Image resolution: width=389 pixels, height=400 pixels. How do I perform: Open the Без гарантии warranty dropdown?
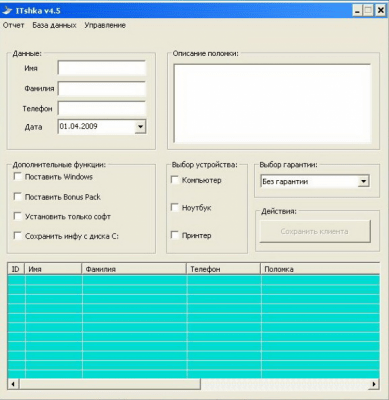point(363,181)
